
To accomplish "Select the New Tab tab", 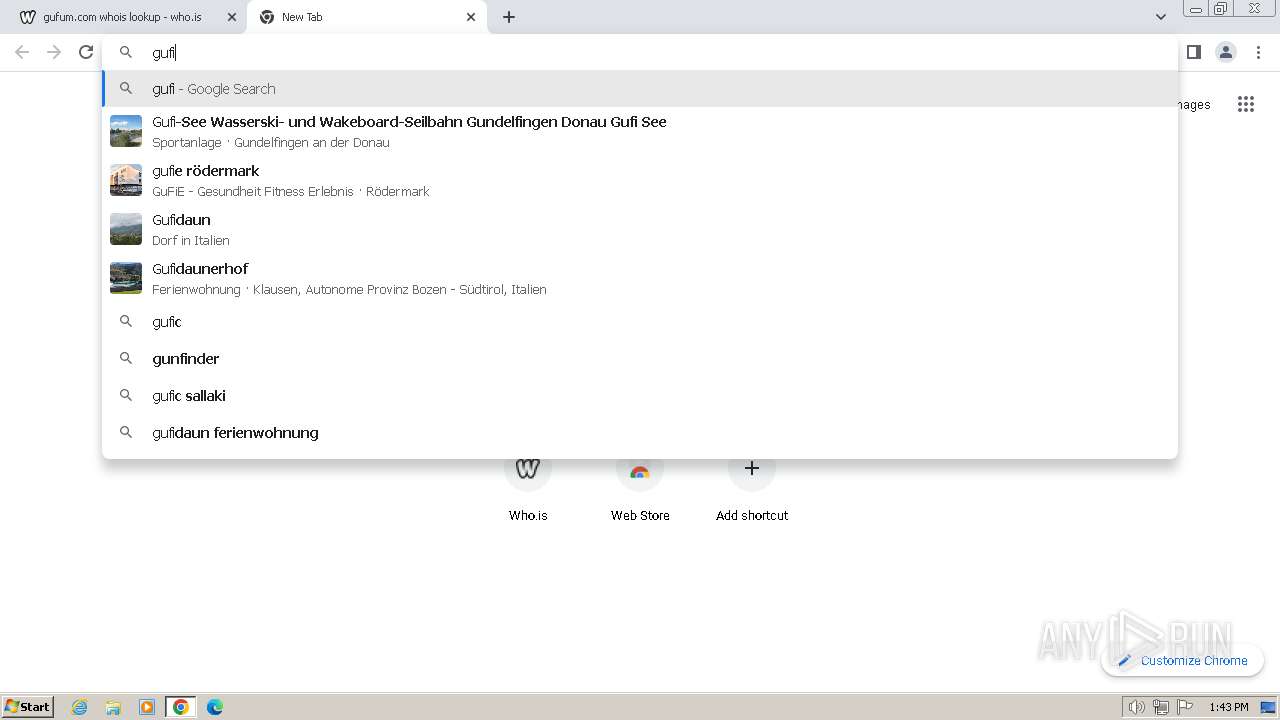I will [366, 17].
